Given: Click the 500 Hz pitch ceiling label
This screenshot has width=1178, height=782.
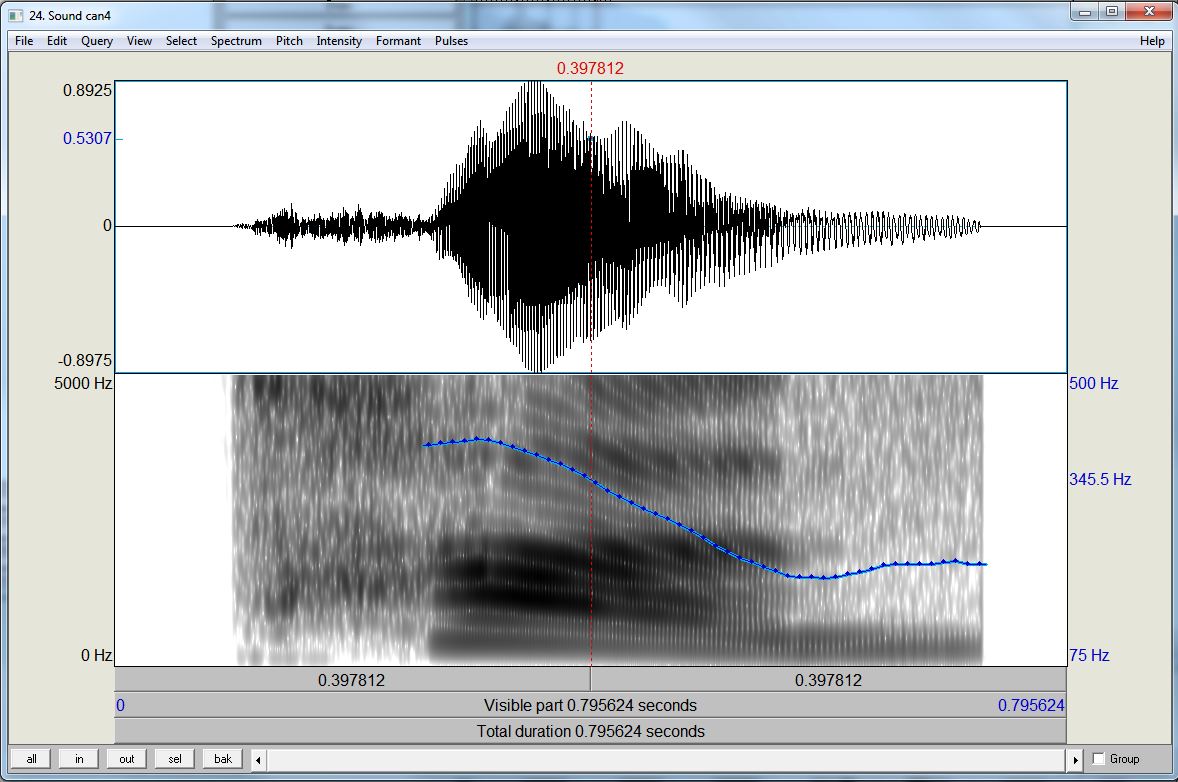Looking at the screenshot, I should click(x=1094, y=383).
